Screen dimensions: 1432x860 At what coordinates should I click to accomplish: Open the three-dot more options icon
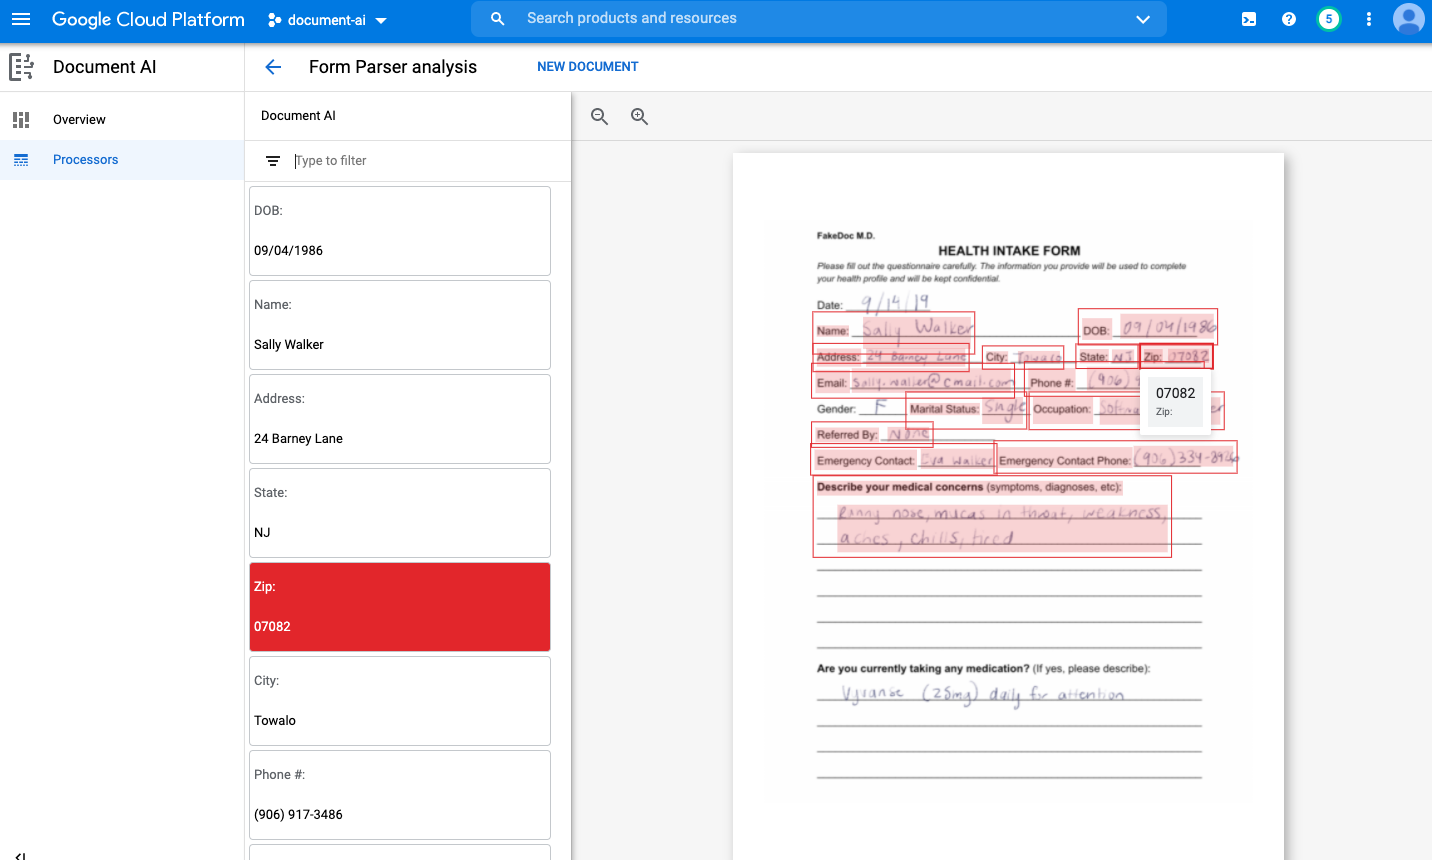pos(1368,18)
